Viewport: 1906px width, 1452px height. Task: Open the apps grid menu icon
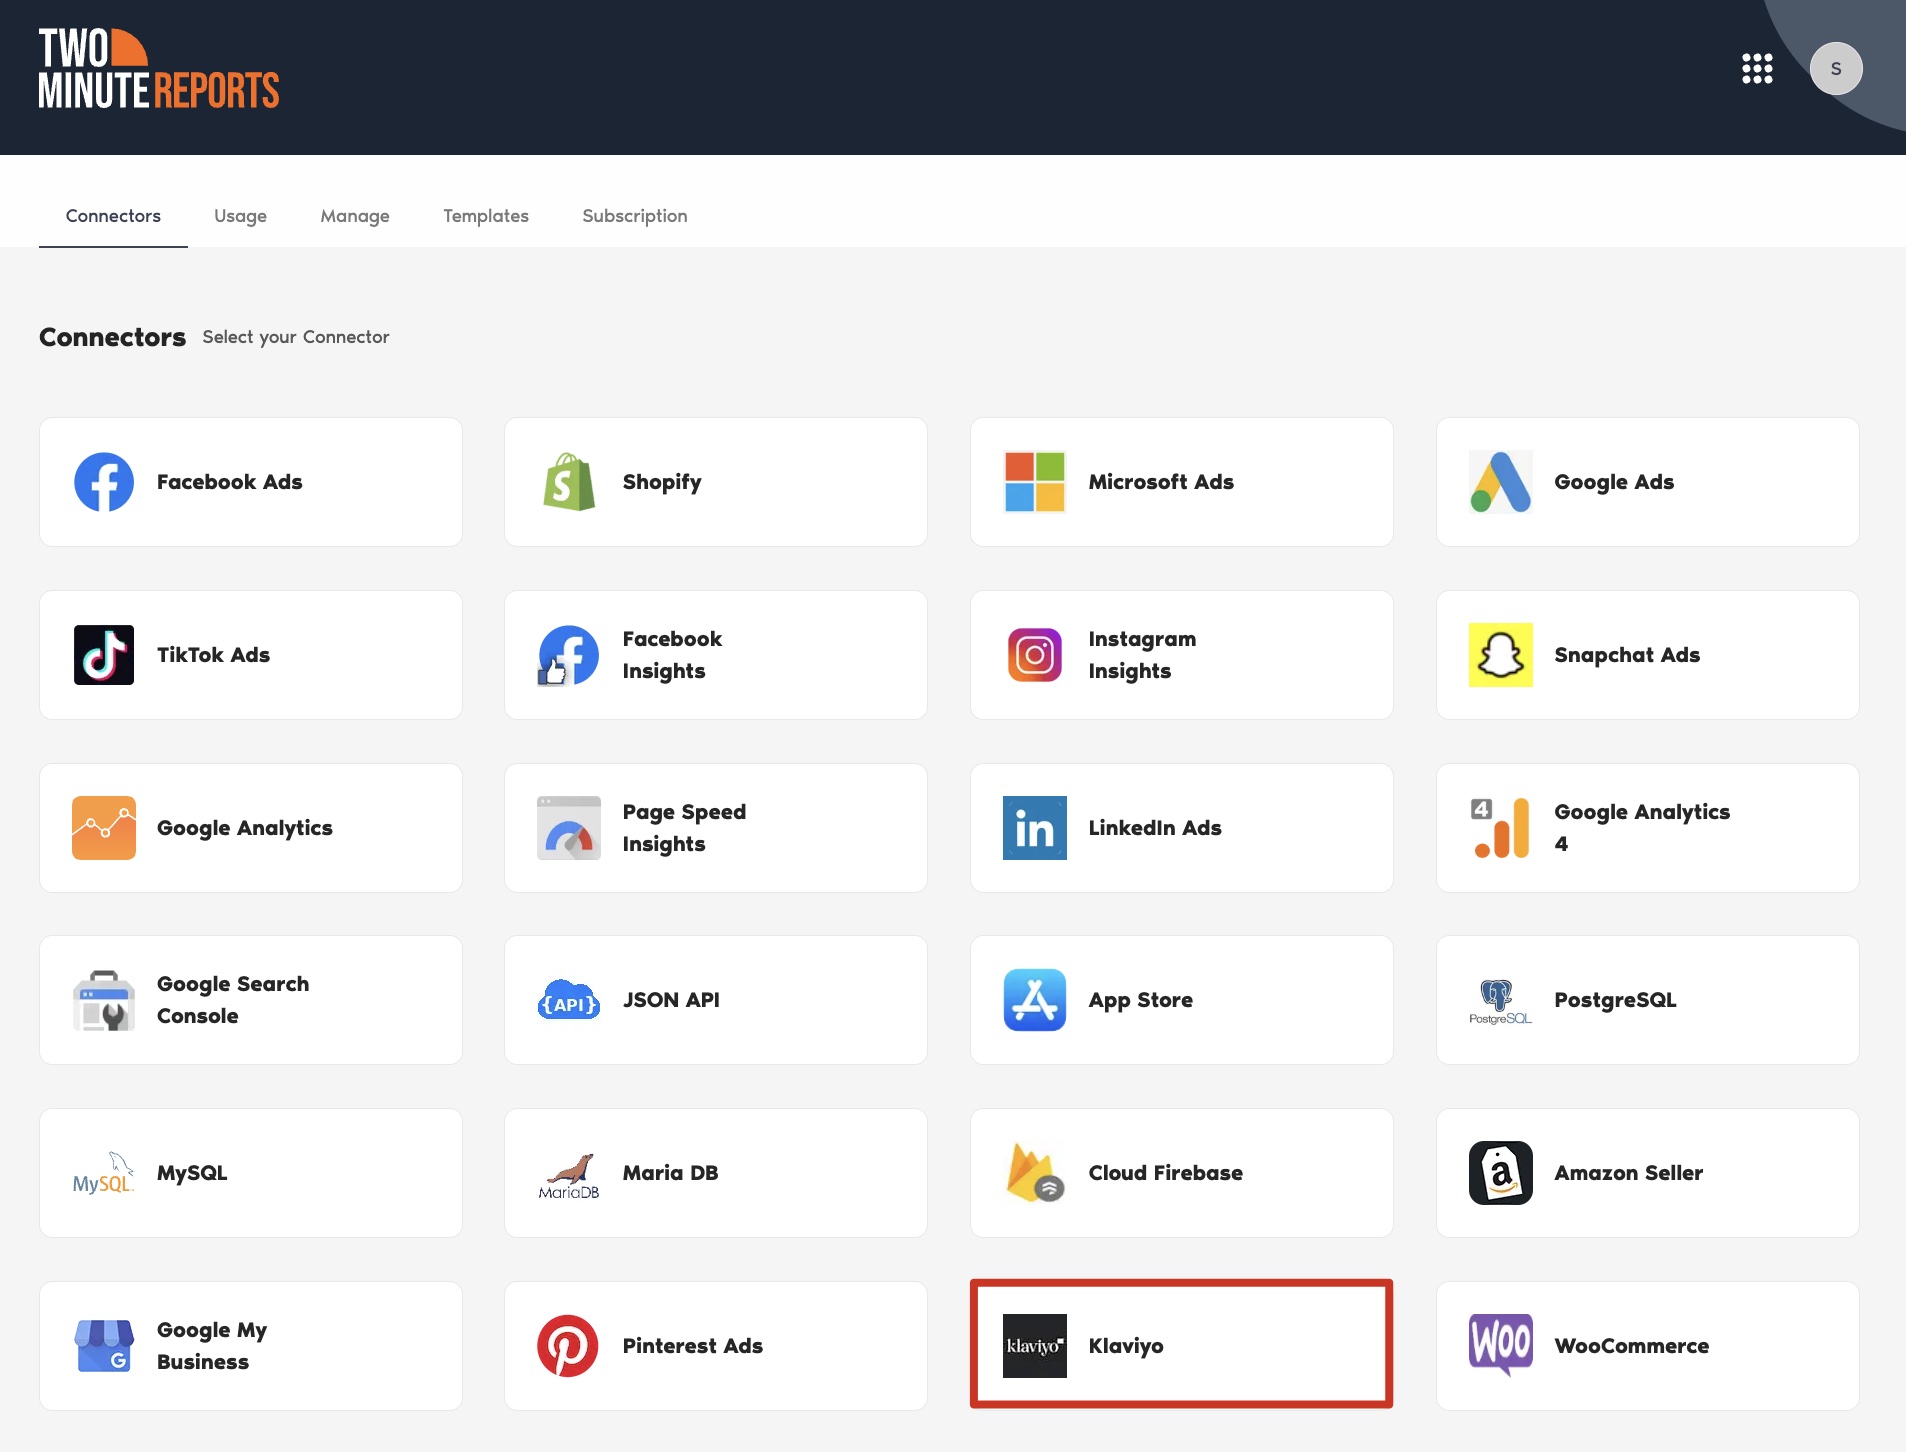(x=1757, y=69)
